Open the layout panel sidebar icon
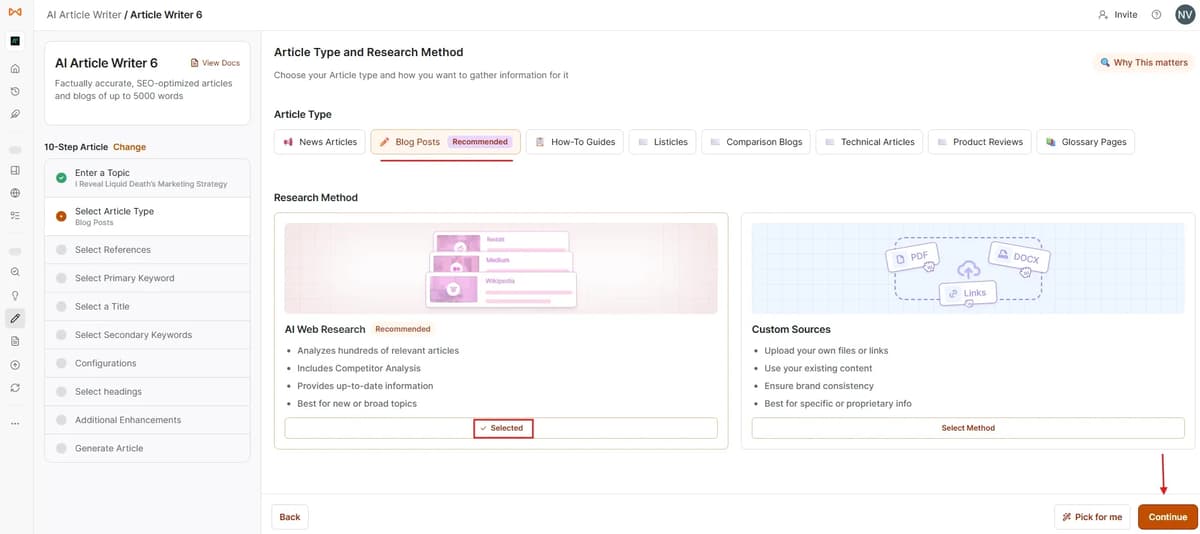The width and height of the screenshot is (1200, 534). pos(15,171)
